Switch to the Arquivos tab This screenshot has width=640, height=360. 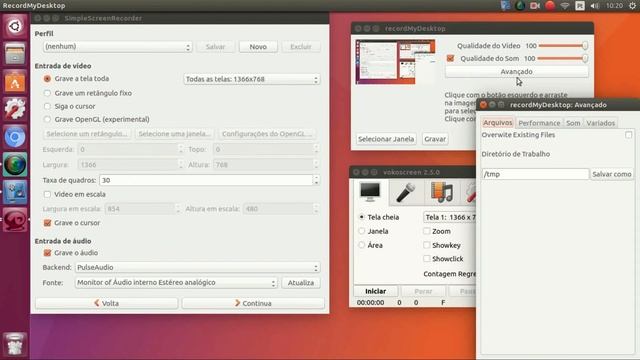click(x=498, y=122)
